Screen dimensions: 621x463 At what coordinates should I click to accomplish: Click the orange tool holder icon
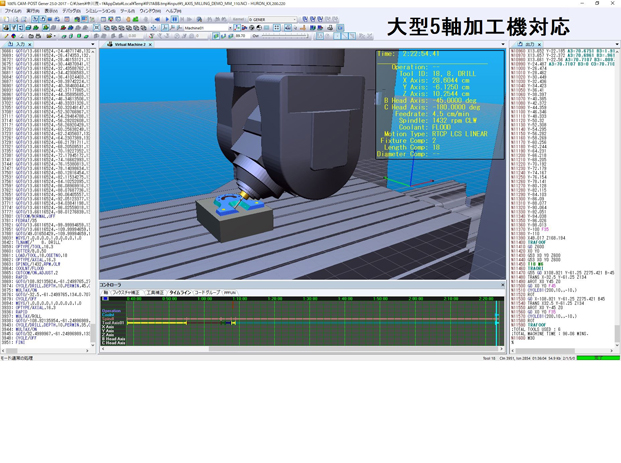pyautogui.click(x=303, y=28)
